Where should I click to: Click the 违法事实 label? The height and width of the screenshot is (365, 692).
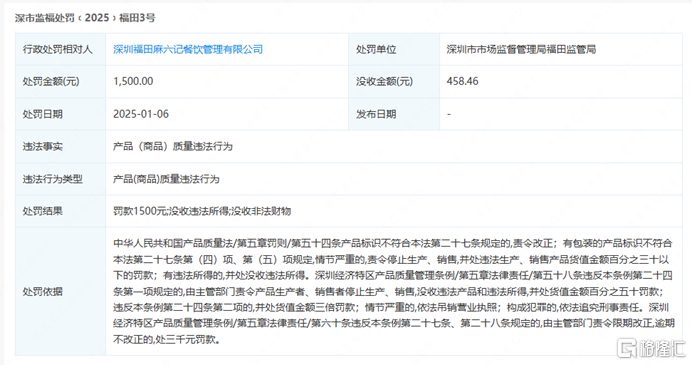[43, 147]
